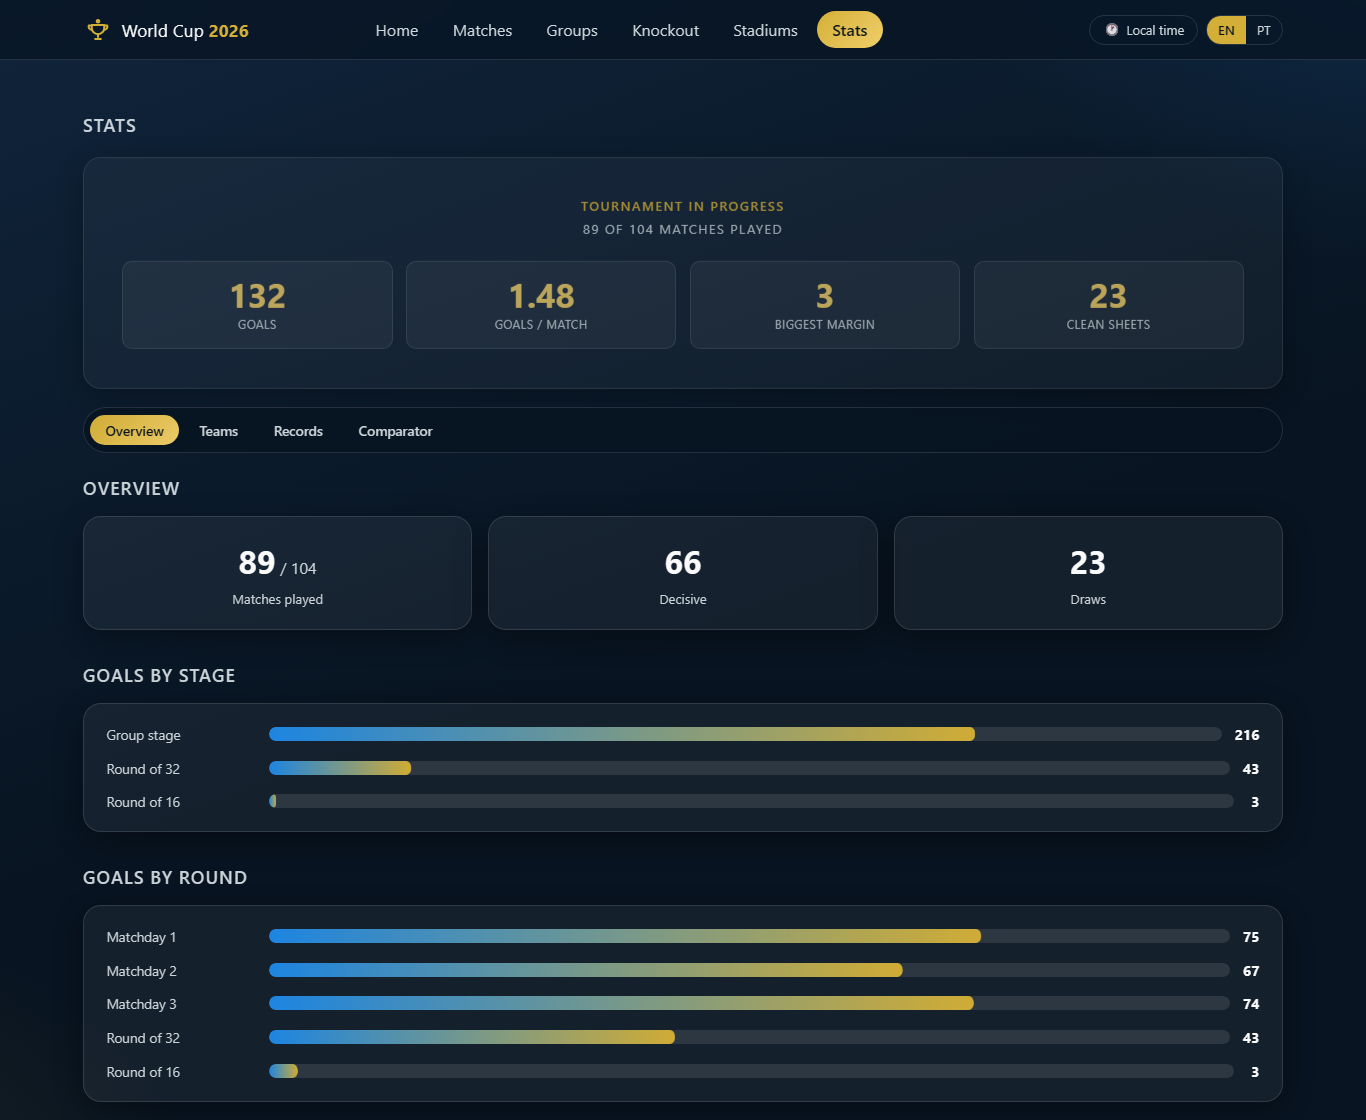Click '89 of 104 matches played' text

pos(683,229)
